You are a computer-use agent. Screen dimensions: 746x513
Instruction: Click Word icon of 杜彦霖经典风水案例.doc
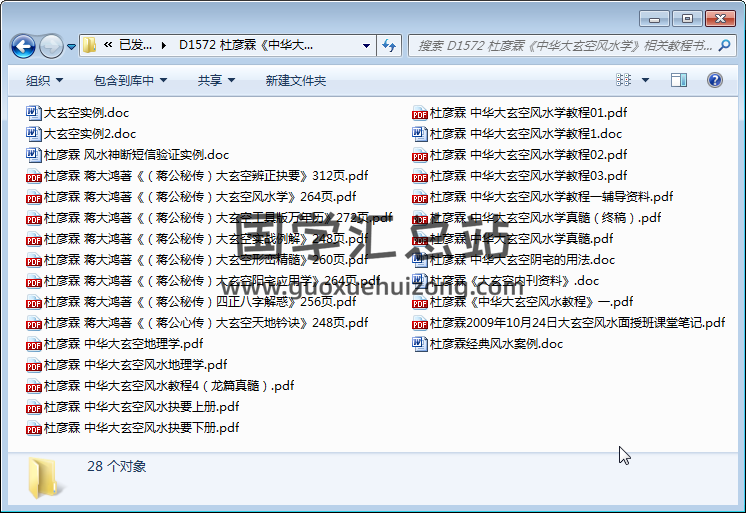pos(420,344)
